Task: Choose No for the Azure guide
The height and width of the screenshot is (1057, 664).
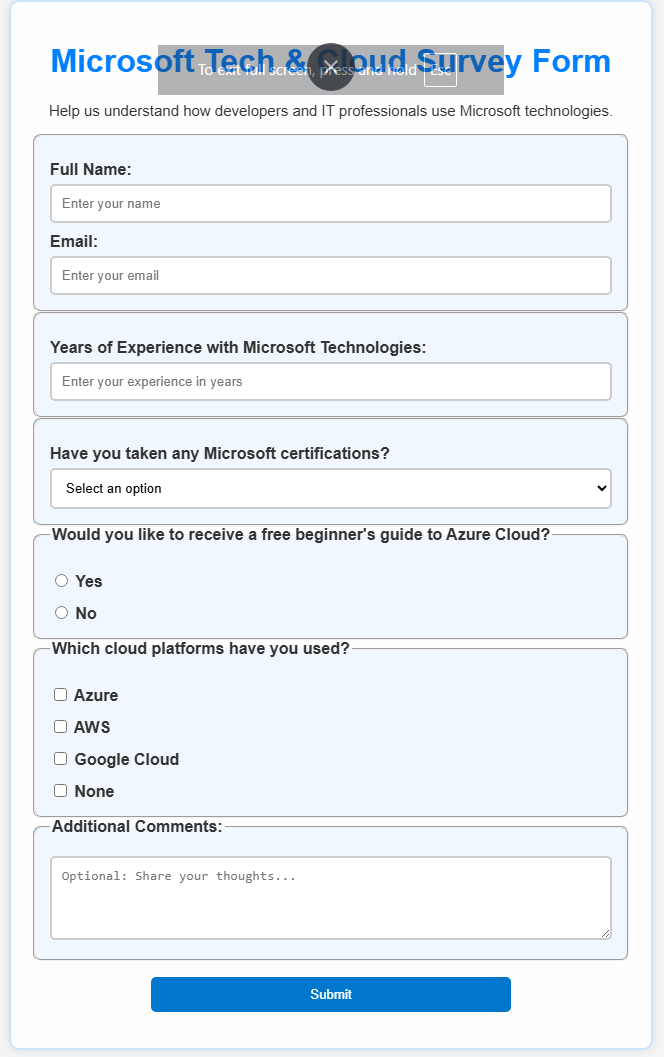Action: pos(62,613)
